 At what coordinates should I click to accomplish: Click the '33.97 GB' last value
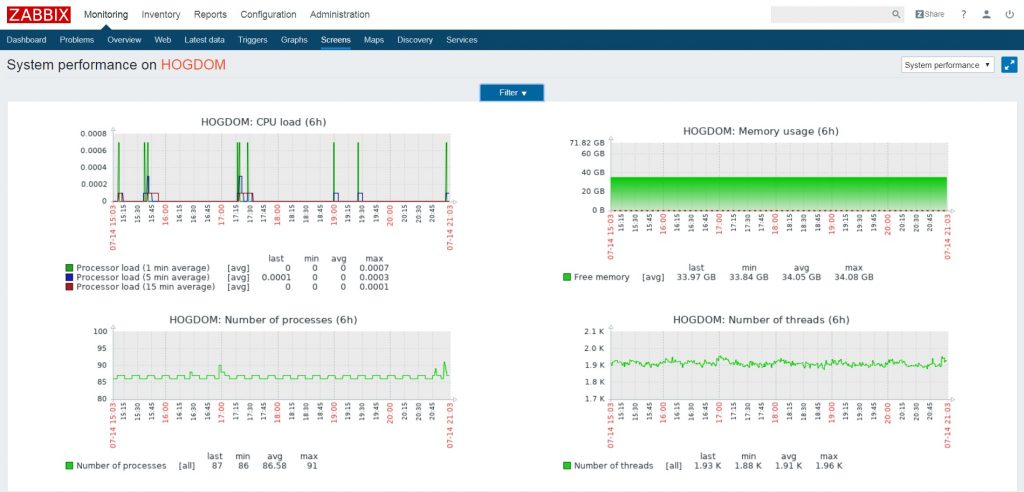click(696, 277)
